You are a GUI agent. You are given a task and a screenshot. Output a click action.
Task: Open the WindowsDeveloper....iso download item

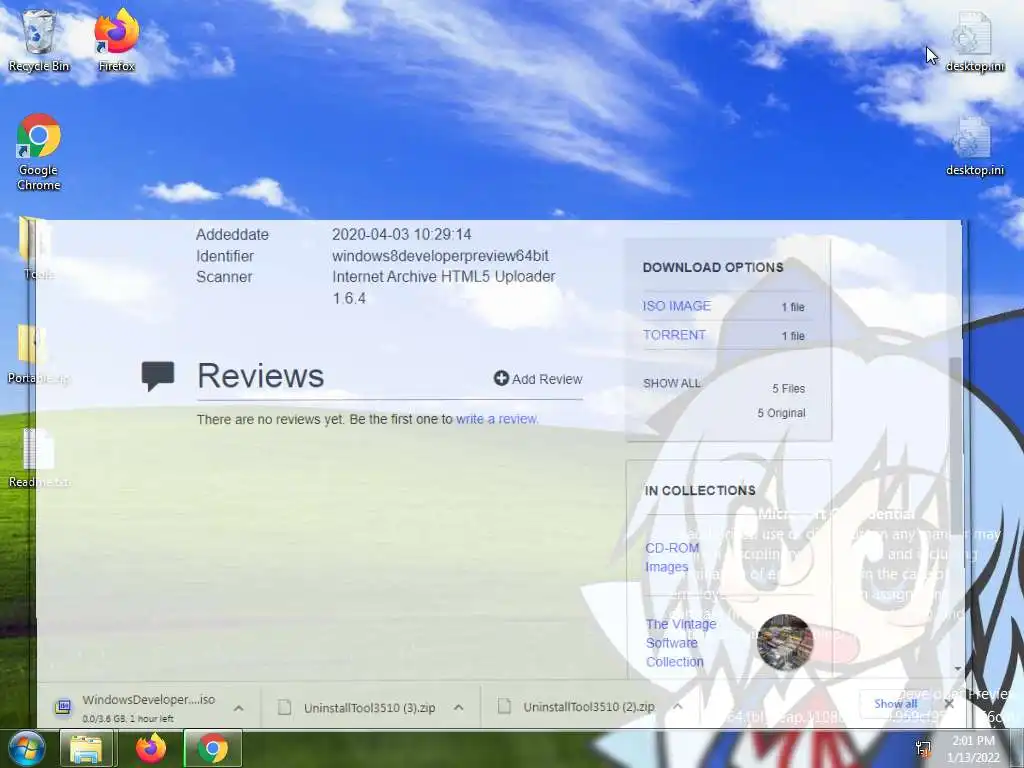[149, 708]
